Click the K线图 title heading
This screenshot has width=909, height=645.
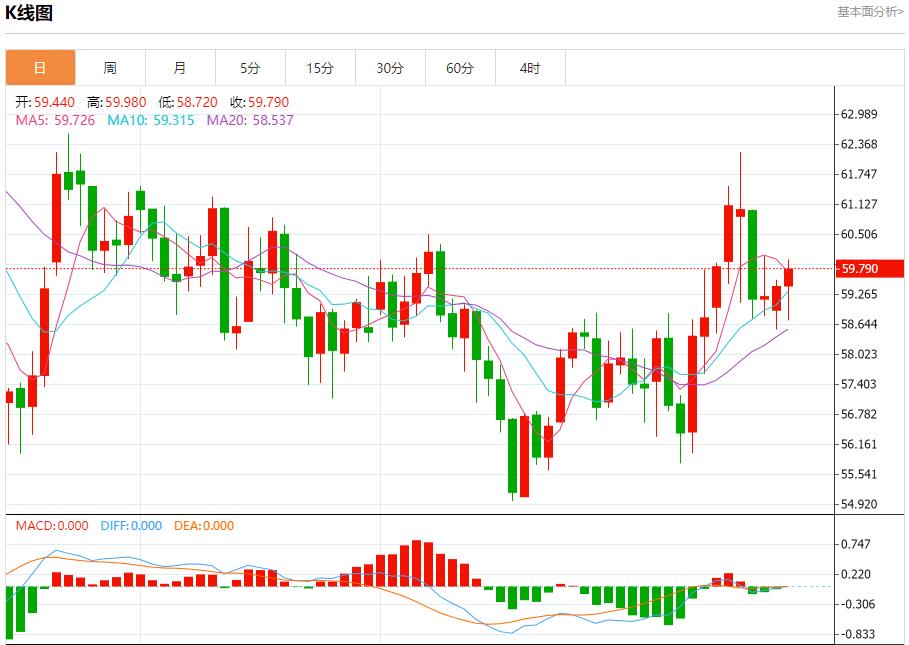click(30, 13)
